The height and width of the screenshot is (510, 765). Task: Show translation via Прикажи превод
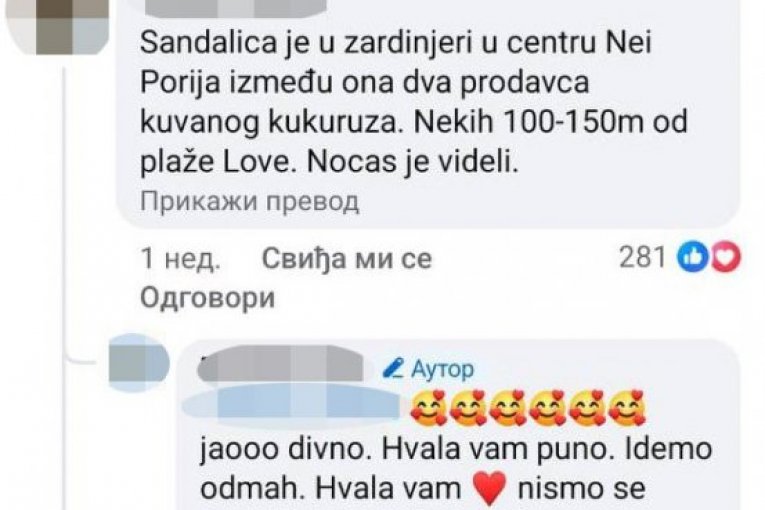(249, 201)
